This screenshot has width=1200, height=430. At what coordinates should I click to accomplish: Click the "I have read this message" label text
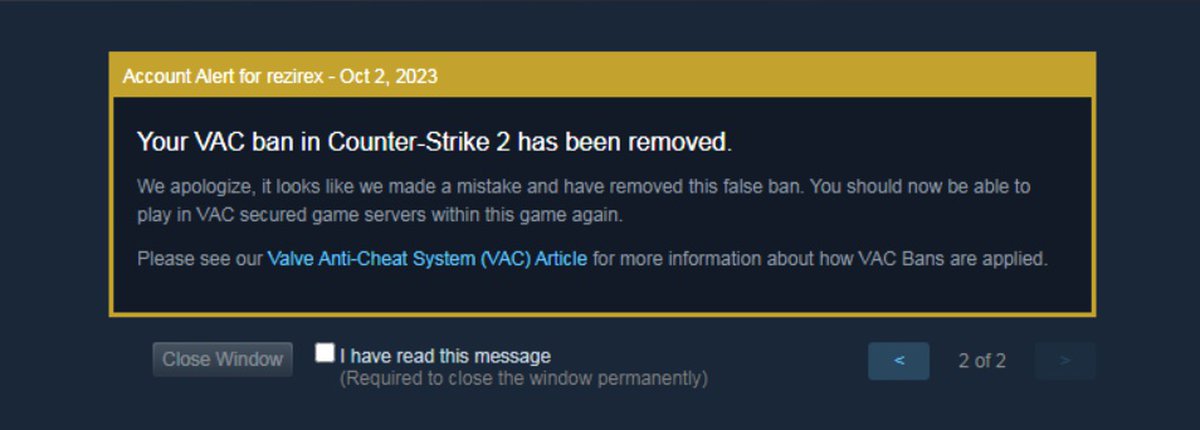click(445, 356)
